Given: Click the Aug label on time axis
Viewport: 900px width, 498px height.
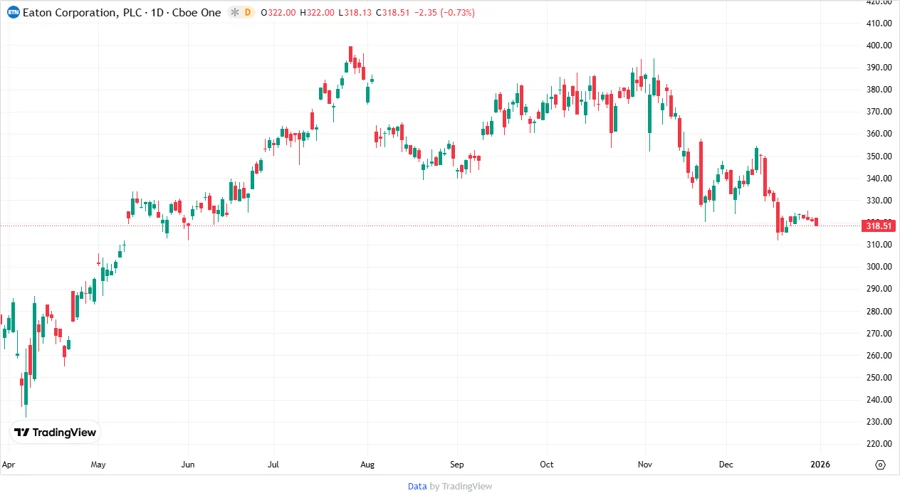Looking at the screenshot, I should coord(367,465).
